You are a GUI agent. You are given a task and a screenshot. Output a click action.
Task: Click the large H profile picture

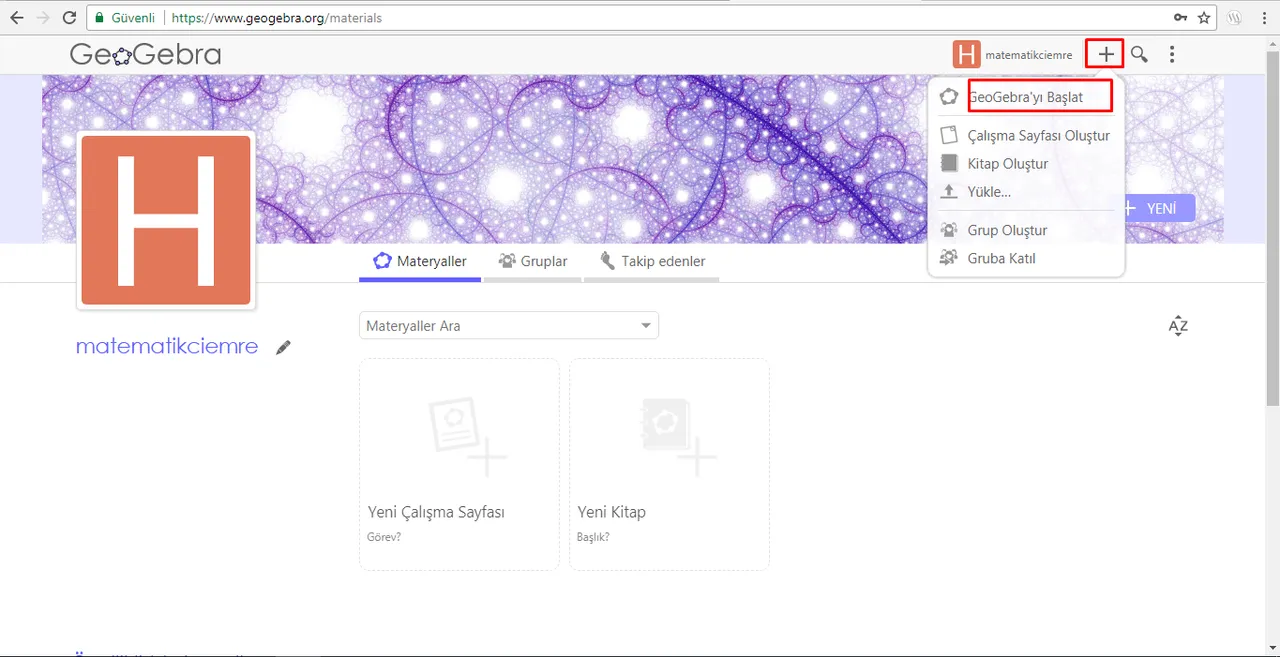coord(166,220)
